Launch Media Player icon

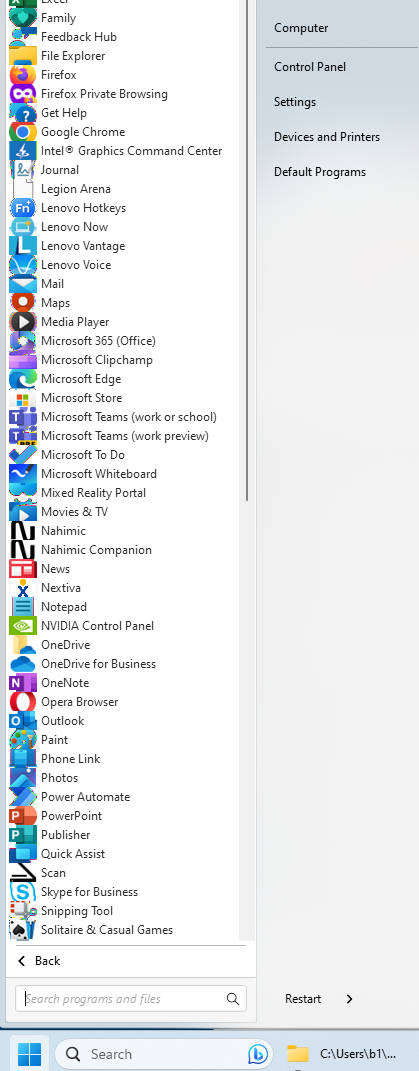click(23, 322)
